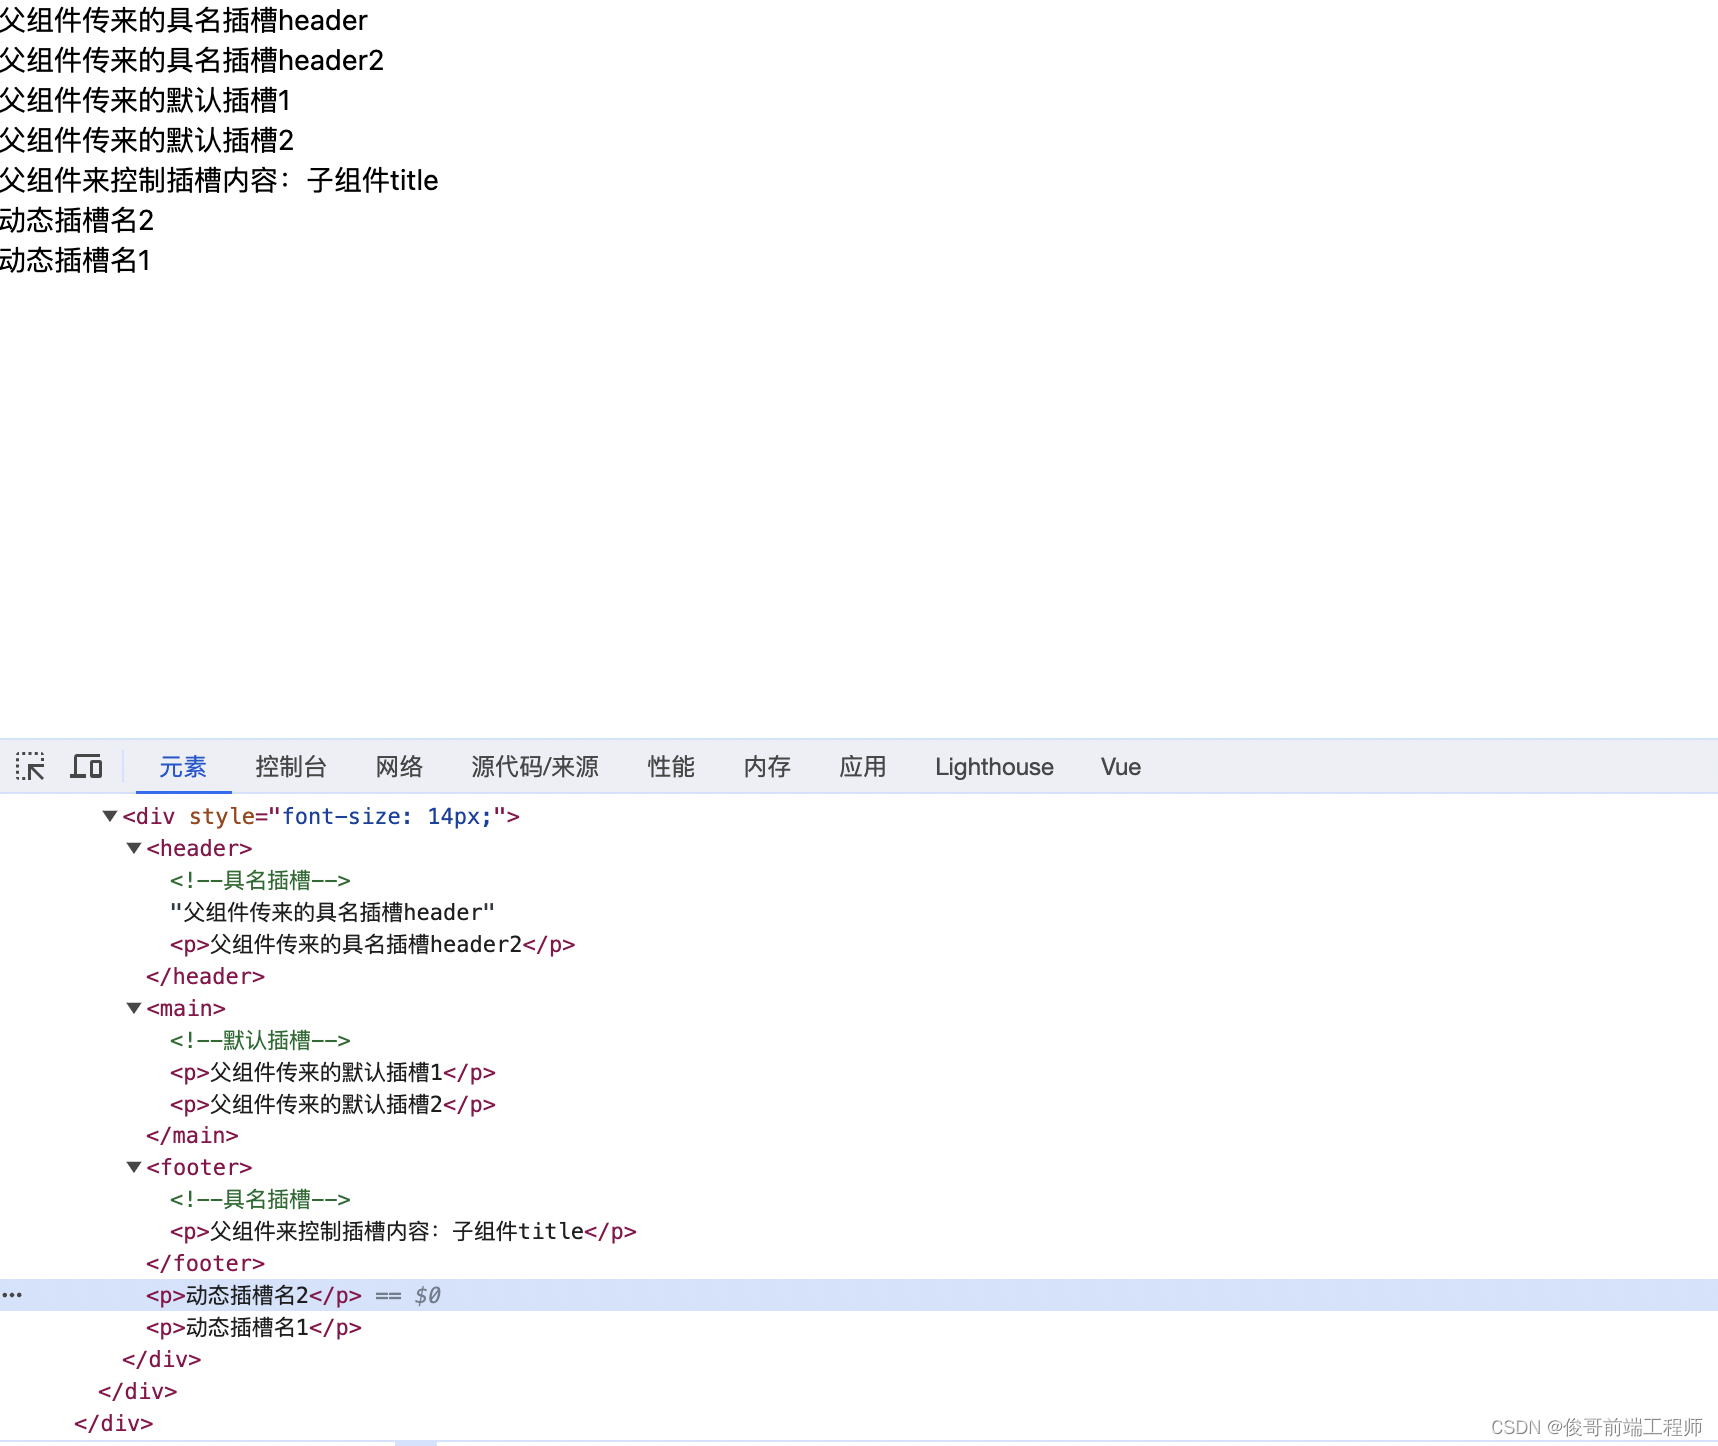Open the 内存 tab
1718x1446 pixels.
(767, 767)
